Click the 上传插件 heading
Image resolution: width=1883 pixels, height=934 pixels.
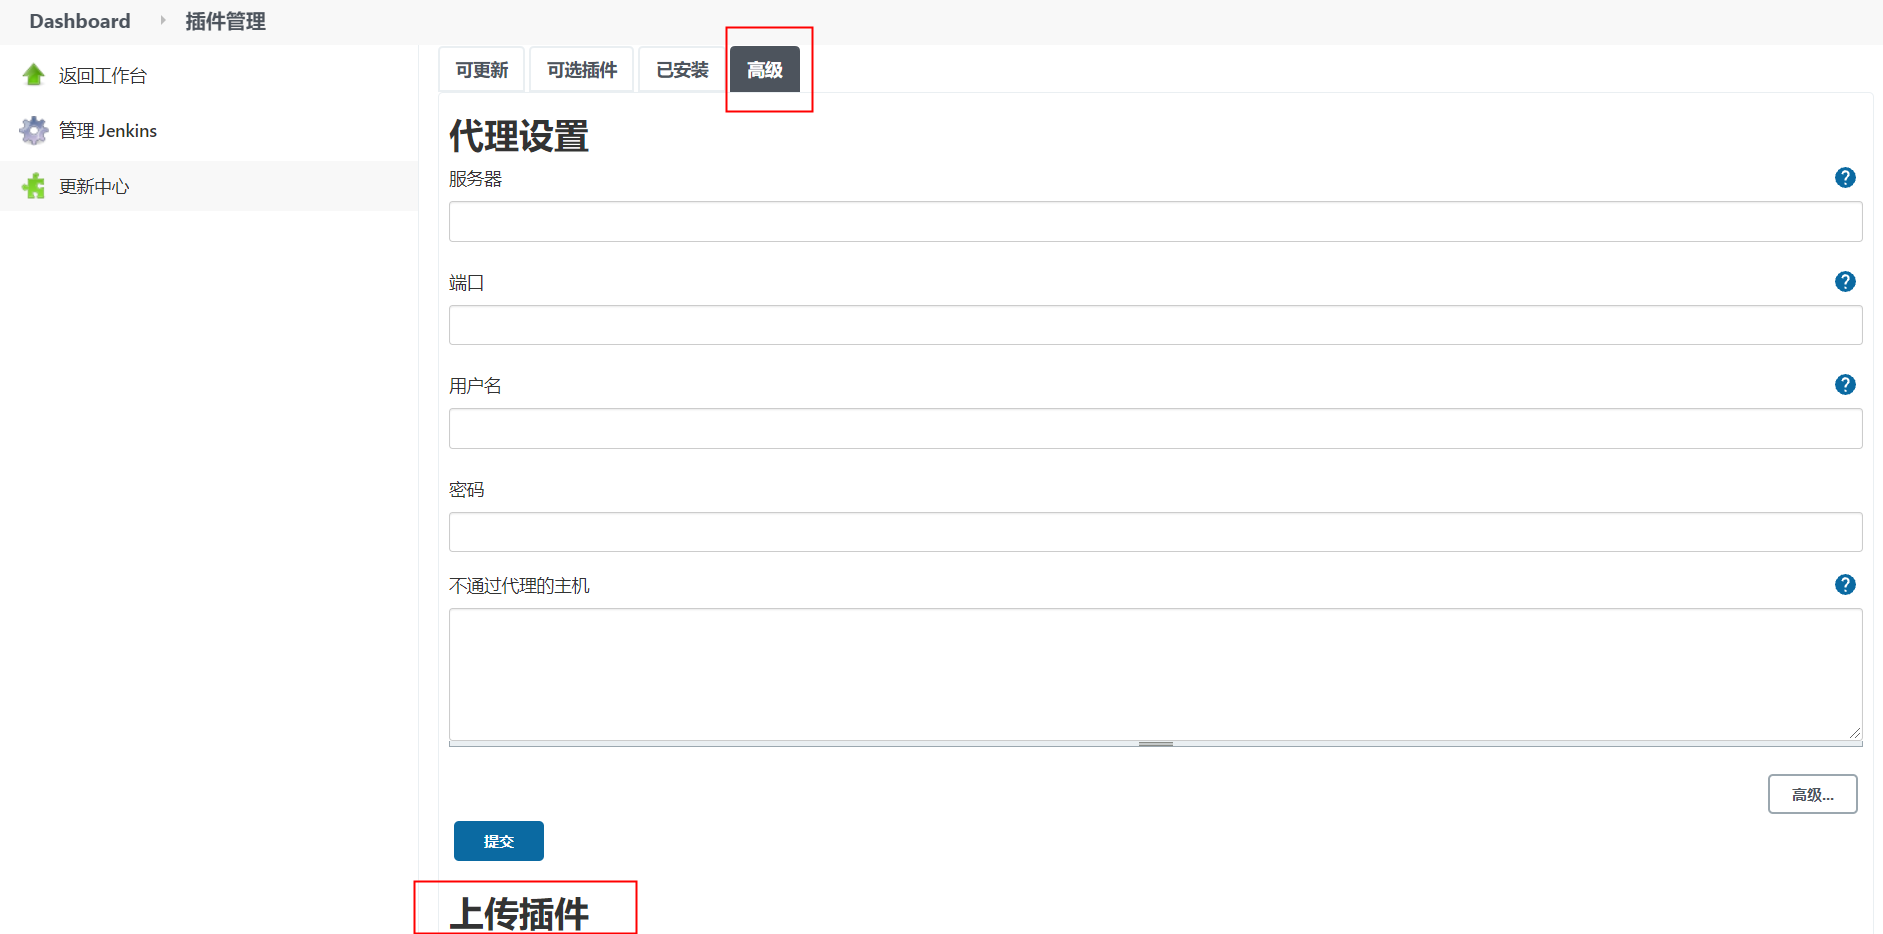[x=519, y=914]
